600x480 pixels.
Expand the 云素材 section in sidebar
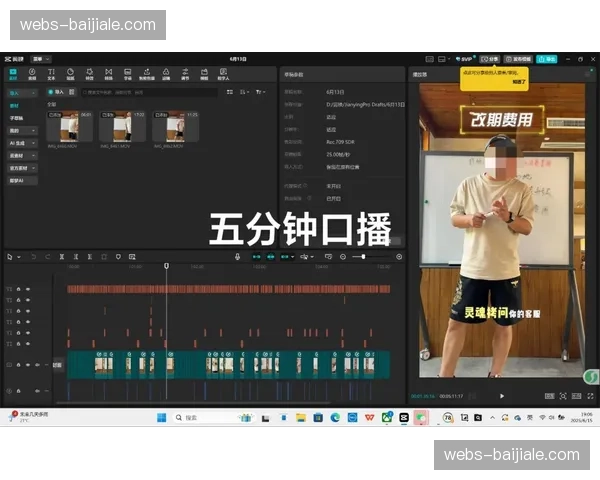point(23,155)
